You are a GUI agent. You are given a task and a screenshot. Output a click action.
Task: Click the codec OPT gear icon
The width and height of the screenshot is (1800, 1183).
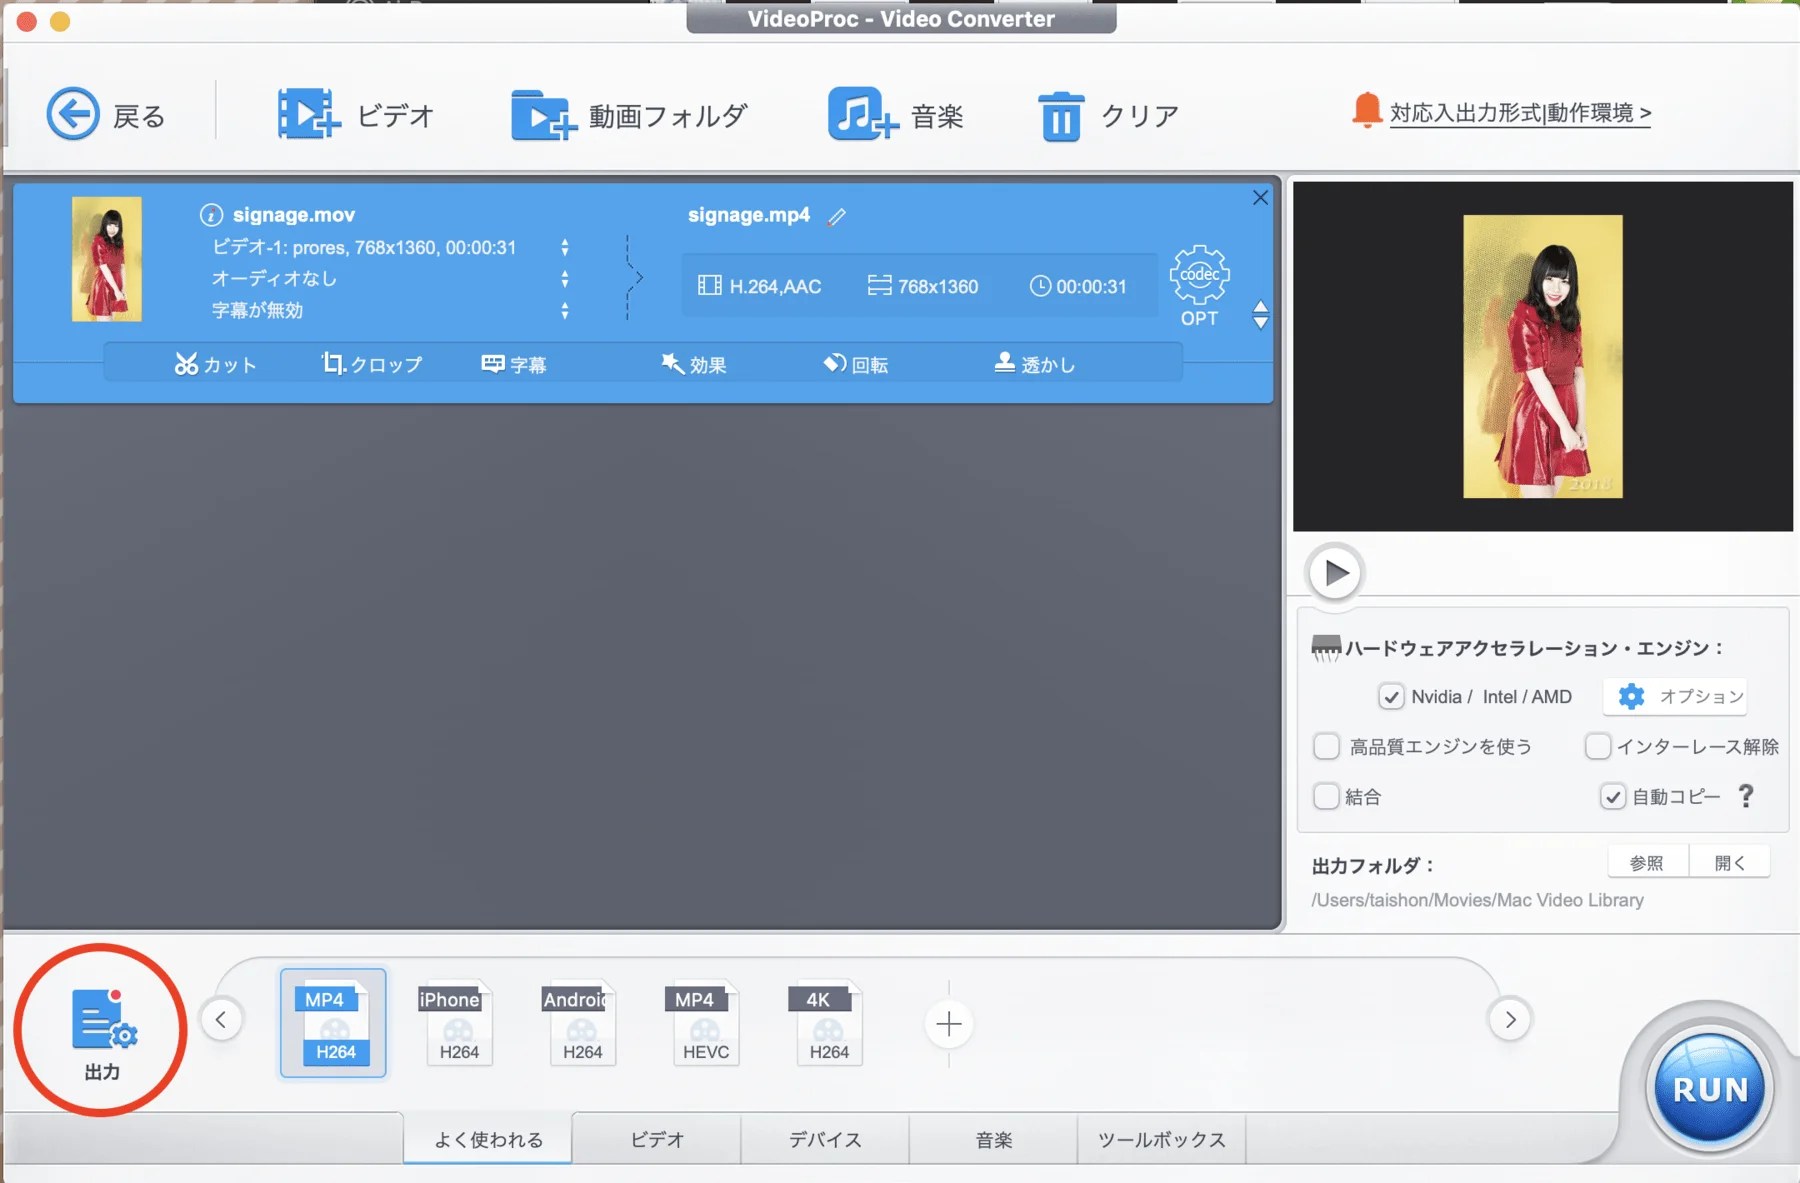click(x=1201, y=277)
